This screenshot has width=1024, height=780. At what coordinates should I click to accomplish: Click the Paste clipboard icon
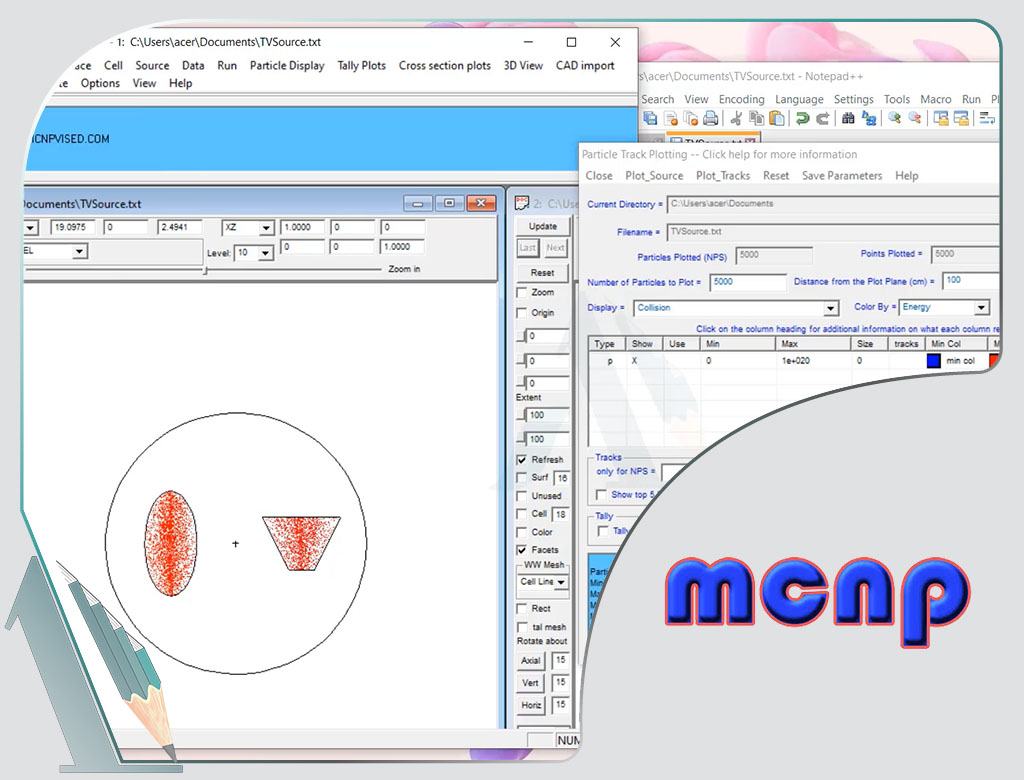click(777, 118)
